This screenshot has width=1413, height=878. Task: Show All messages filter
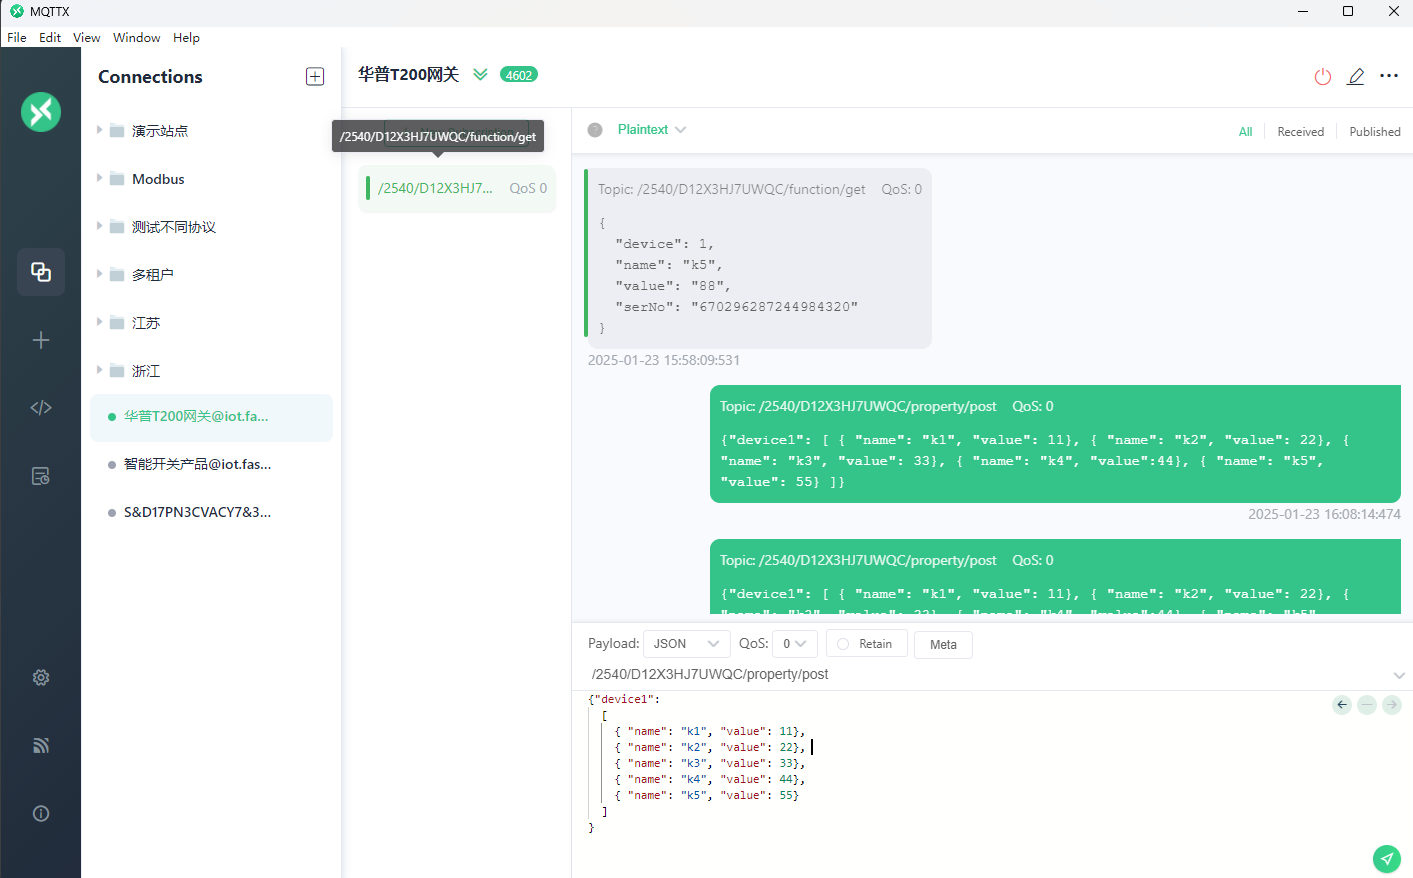[1245, 132]
